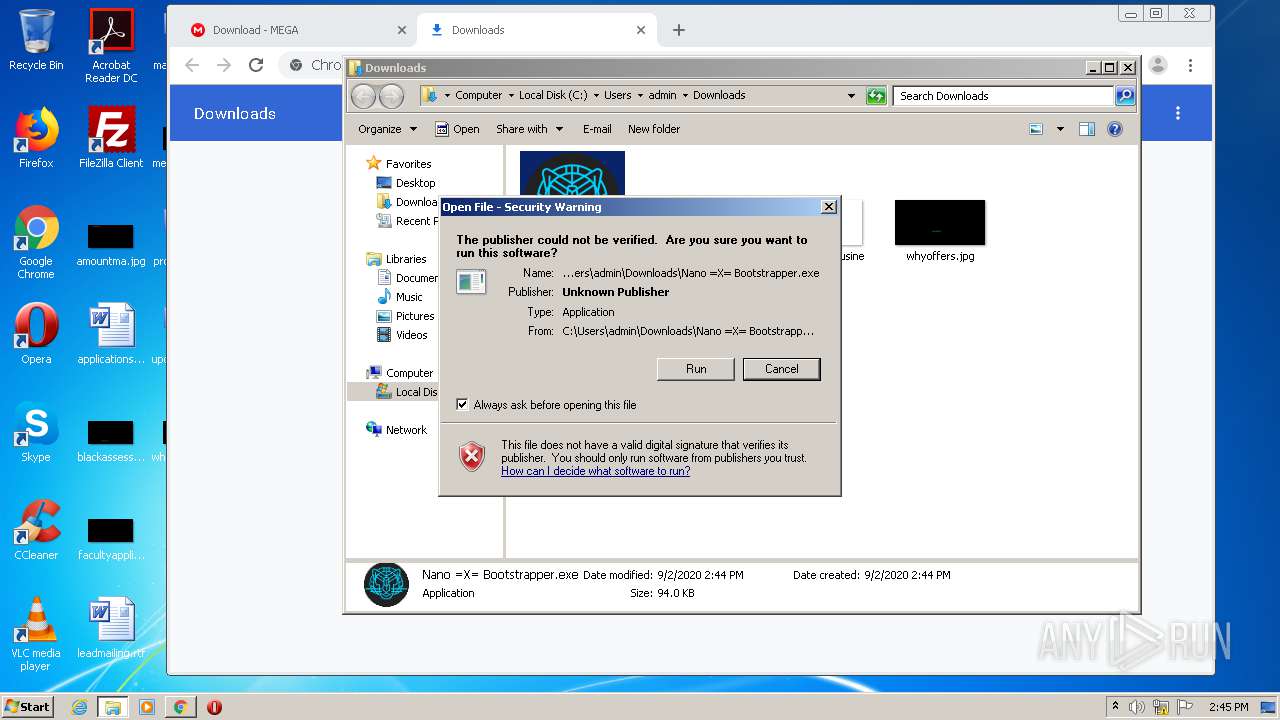Open Chrome taskbar icon
The image size is (1280, 720).
point(180,707)
